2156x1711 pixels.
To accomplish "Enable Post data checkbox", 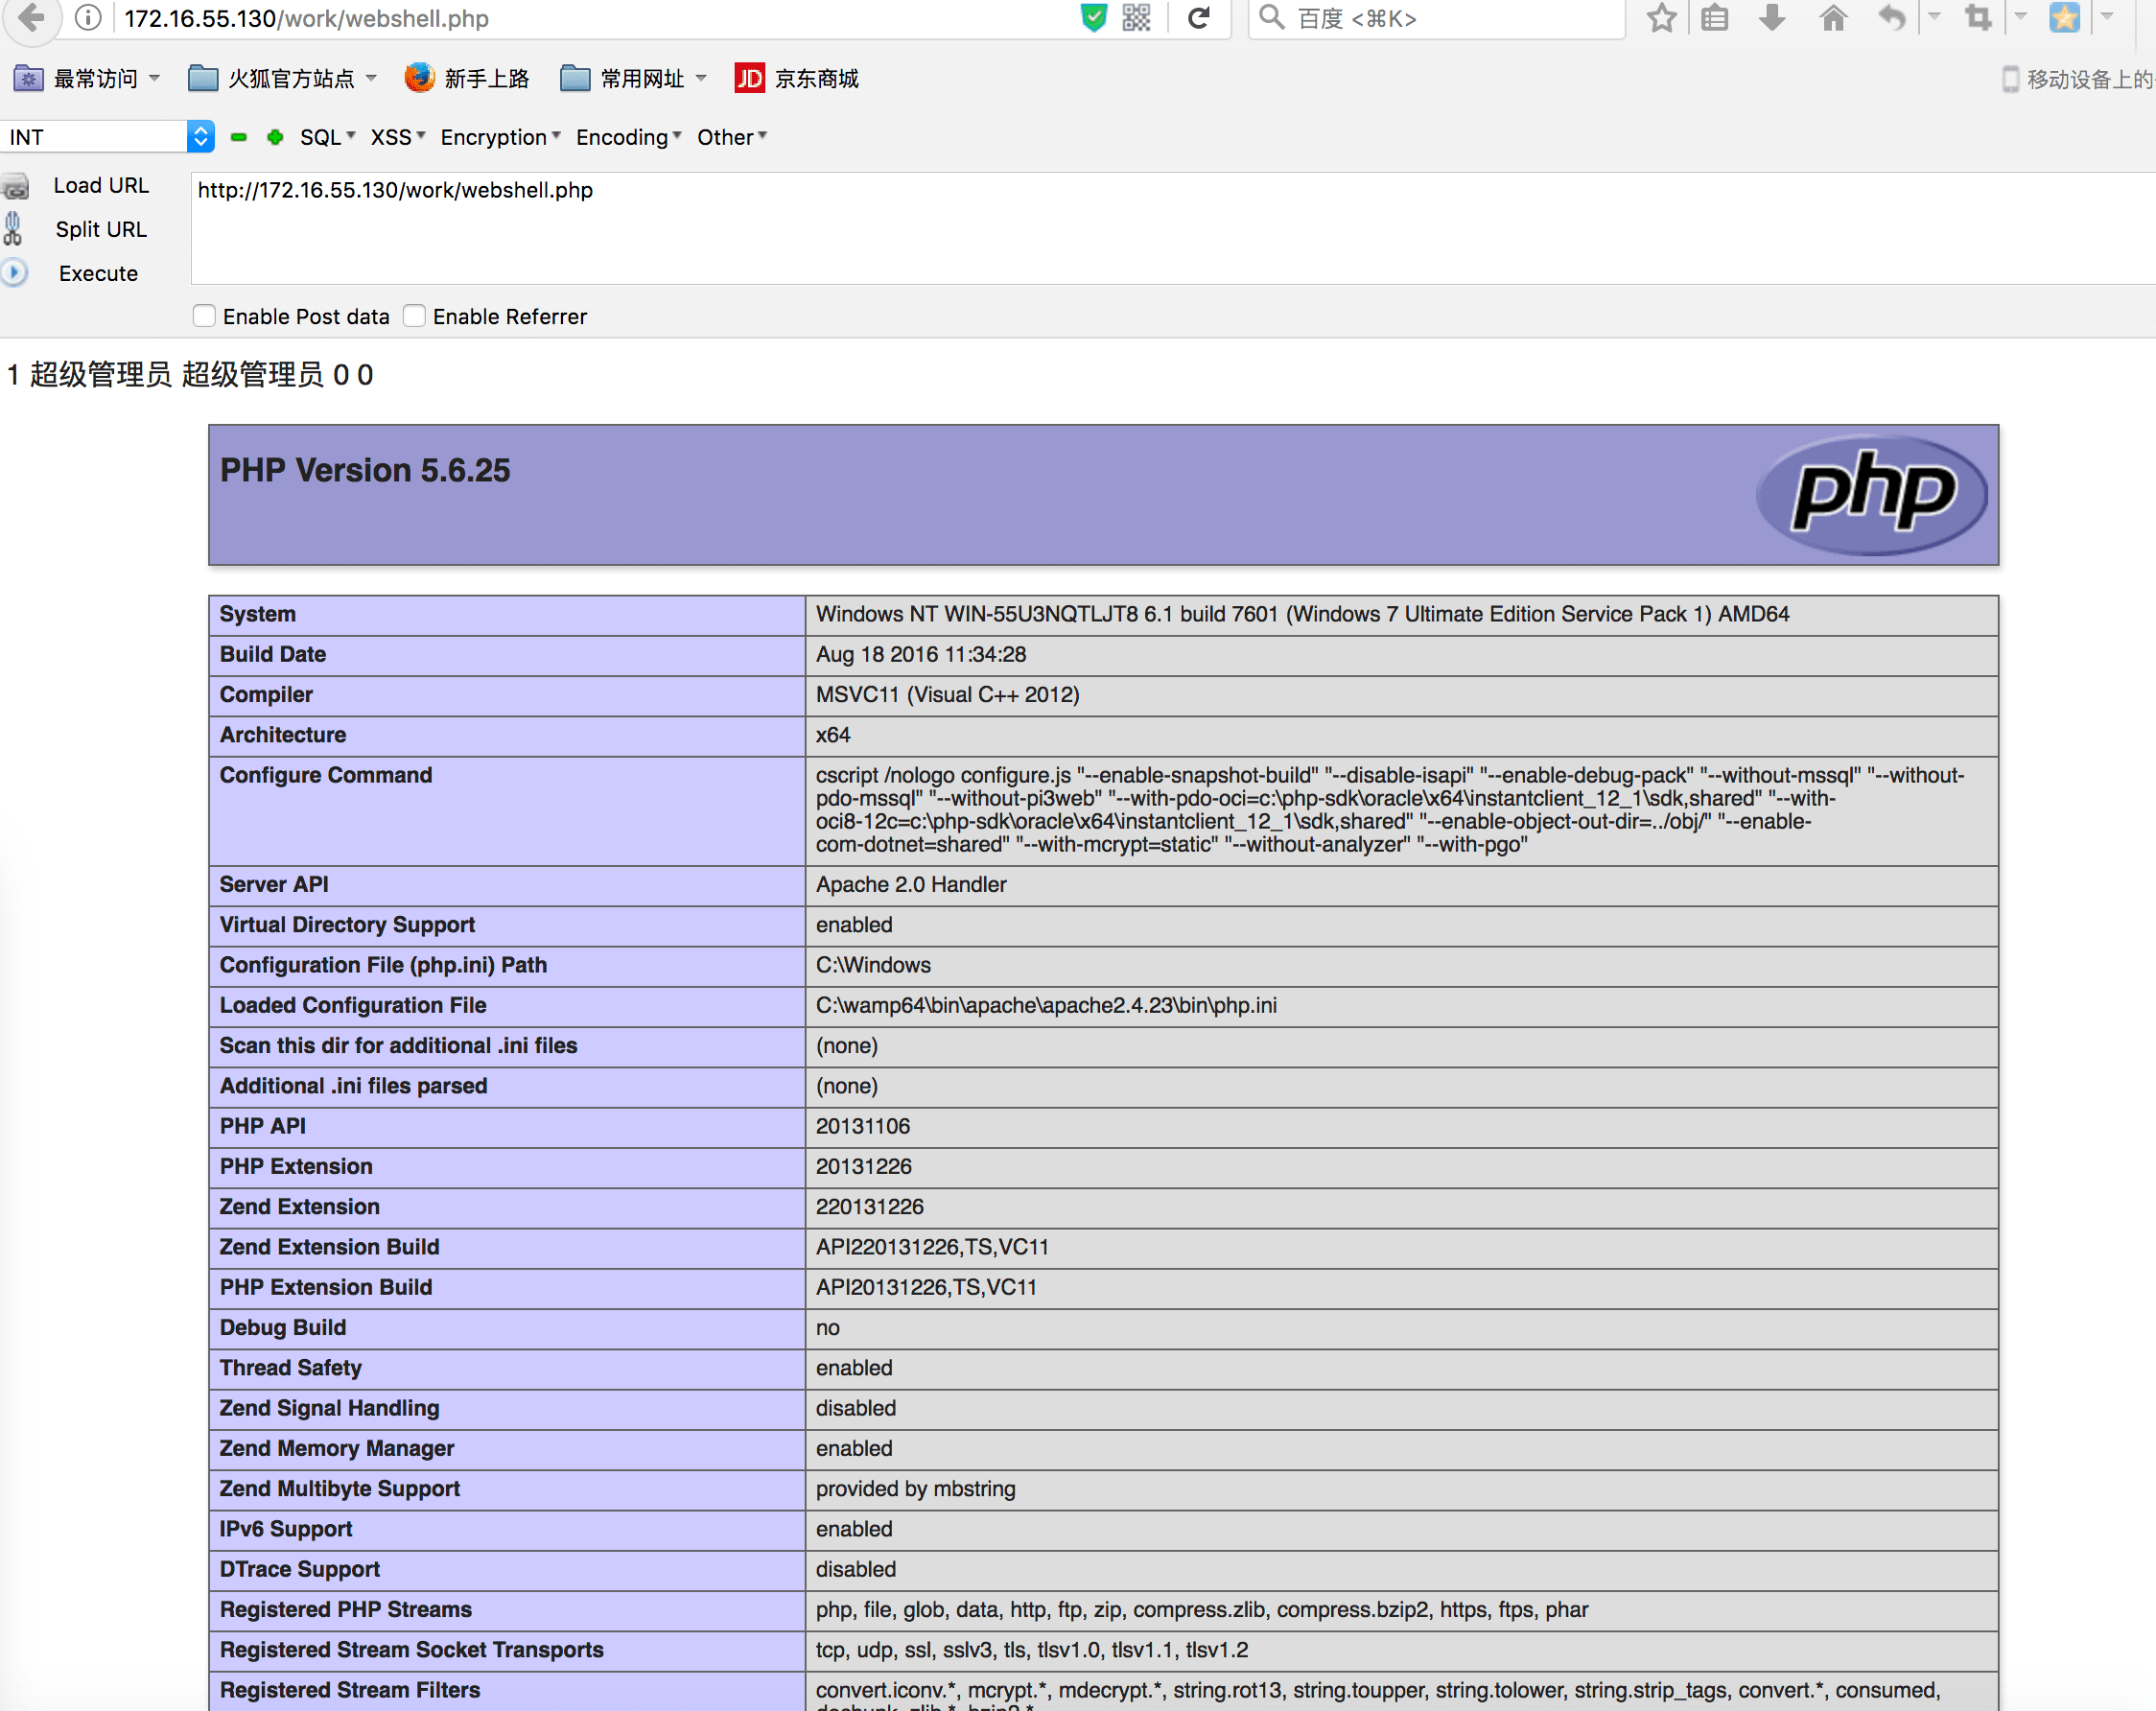I will pos(204,316).
